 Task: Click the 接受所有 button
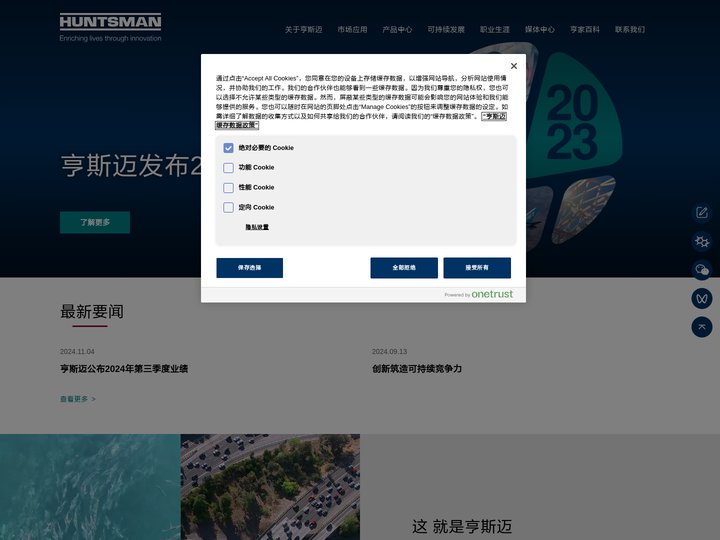click(477, 268)
